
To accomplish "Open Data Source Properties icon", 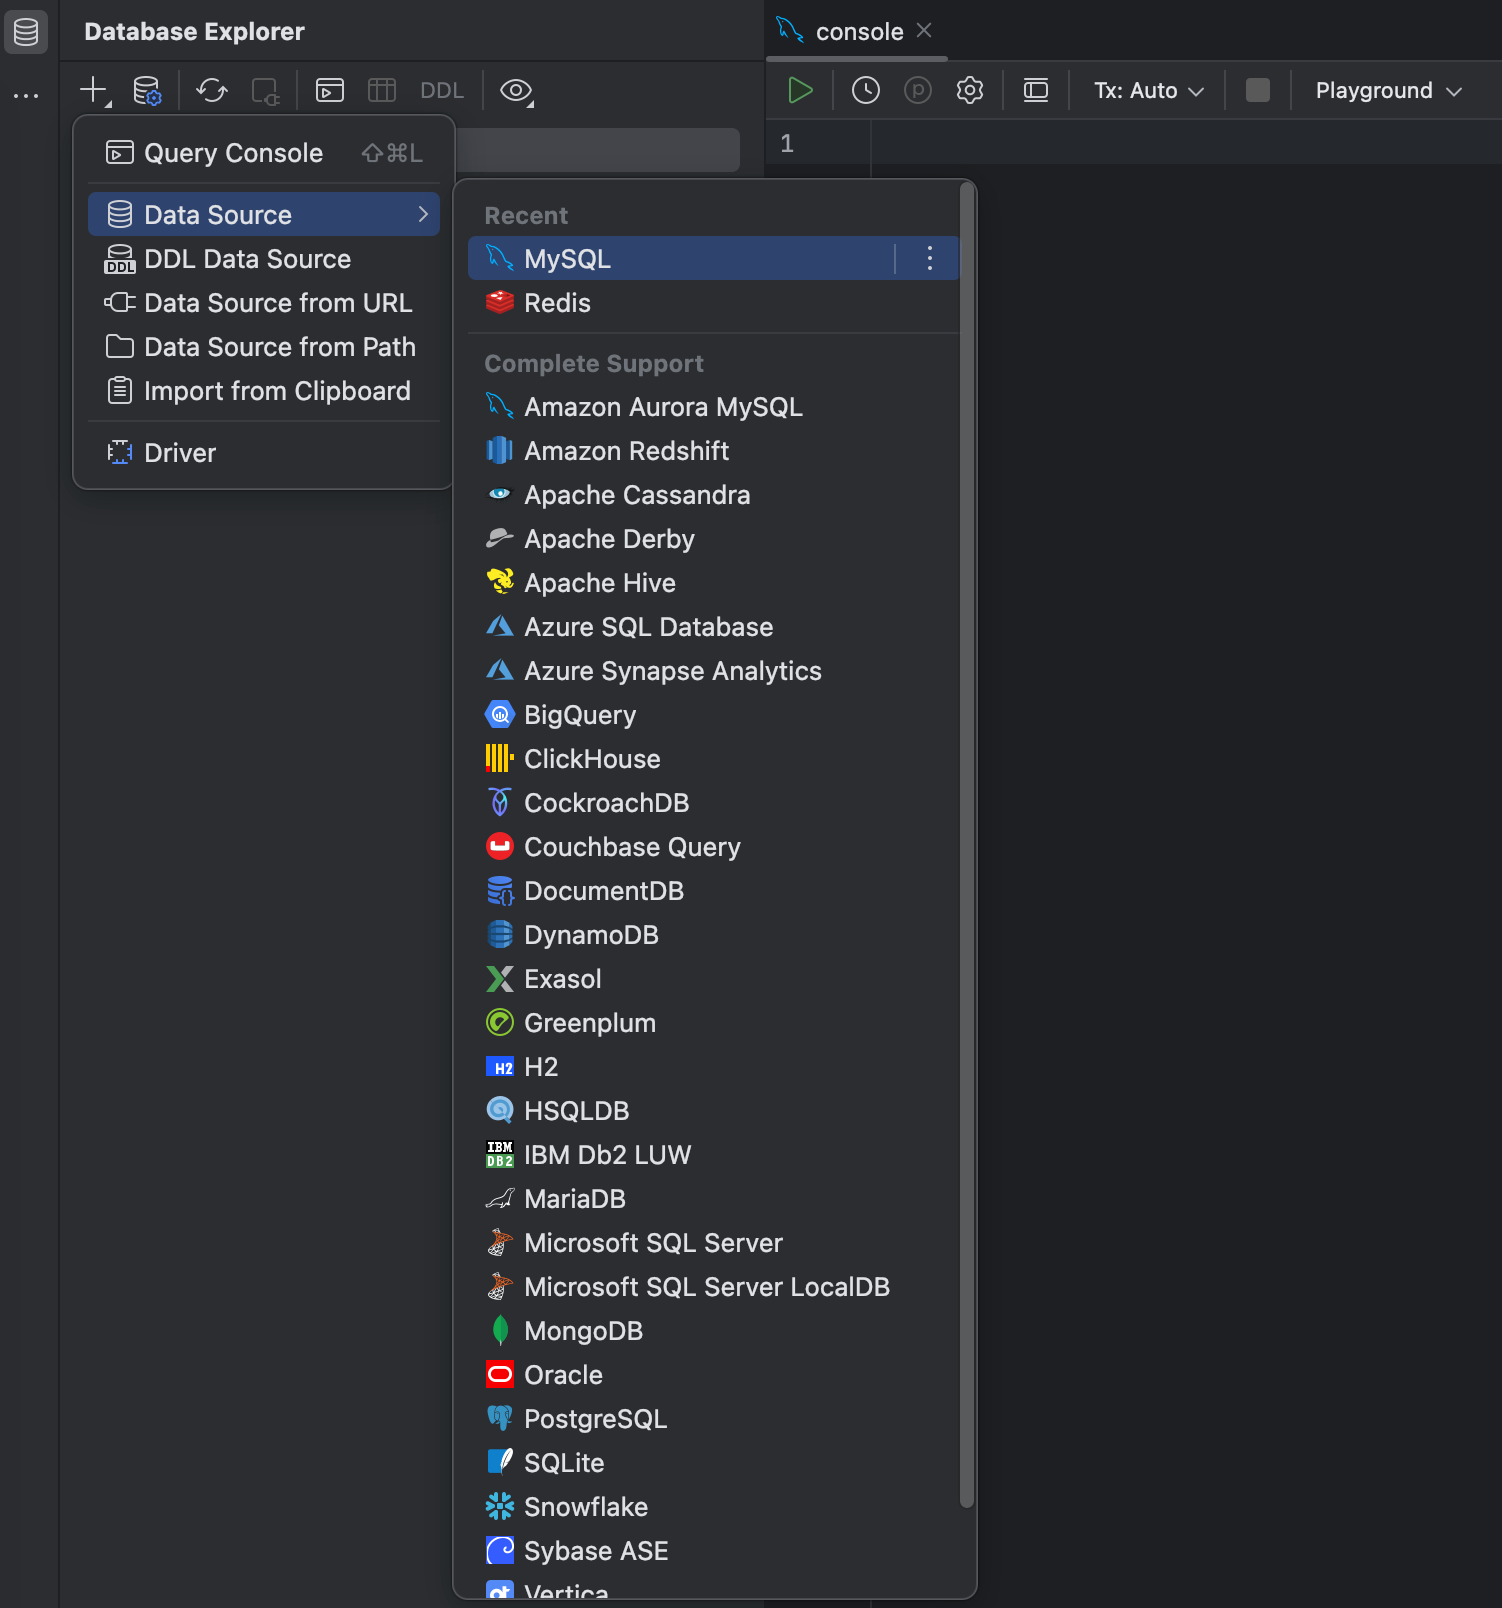I will pos(147,91).
